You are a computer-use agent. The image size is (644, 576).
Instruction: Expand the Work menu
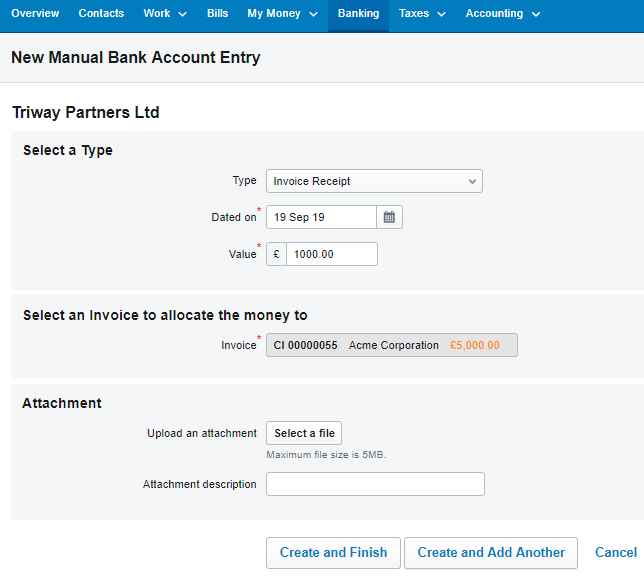[165, 14]
